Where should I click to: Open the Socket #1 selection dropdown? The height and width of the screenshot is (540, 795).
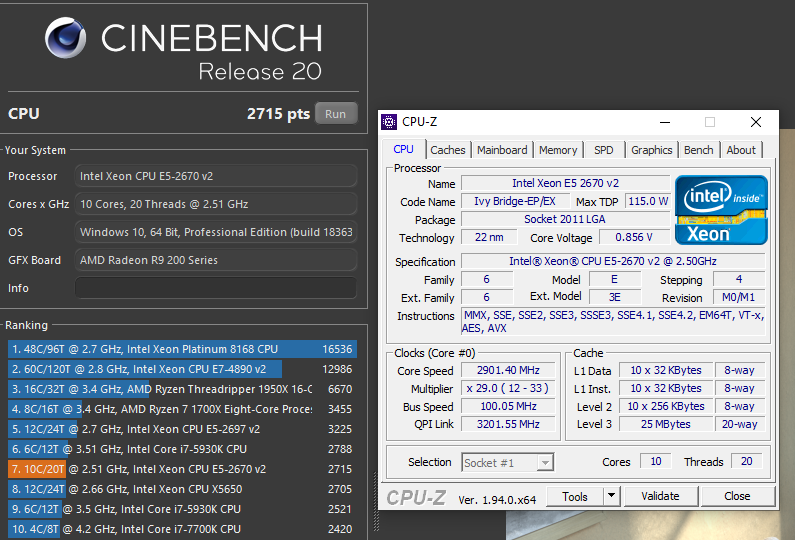[x=508, y=462]
